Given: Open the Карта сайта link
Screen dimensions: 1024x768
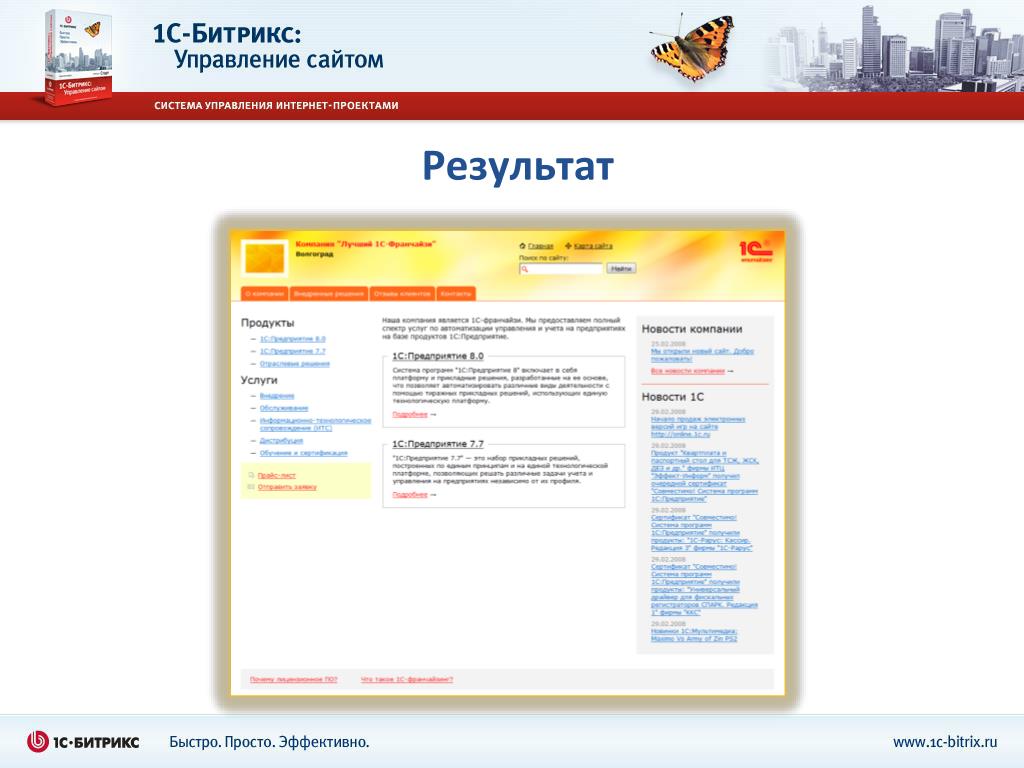Looking at the screenshot, I should [x=593, y=246].
